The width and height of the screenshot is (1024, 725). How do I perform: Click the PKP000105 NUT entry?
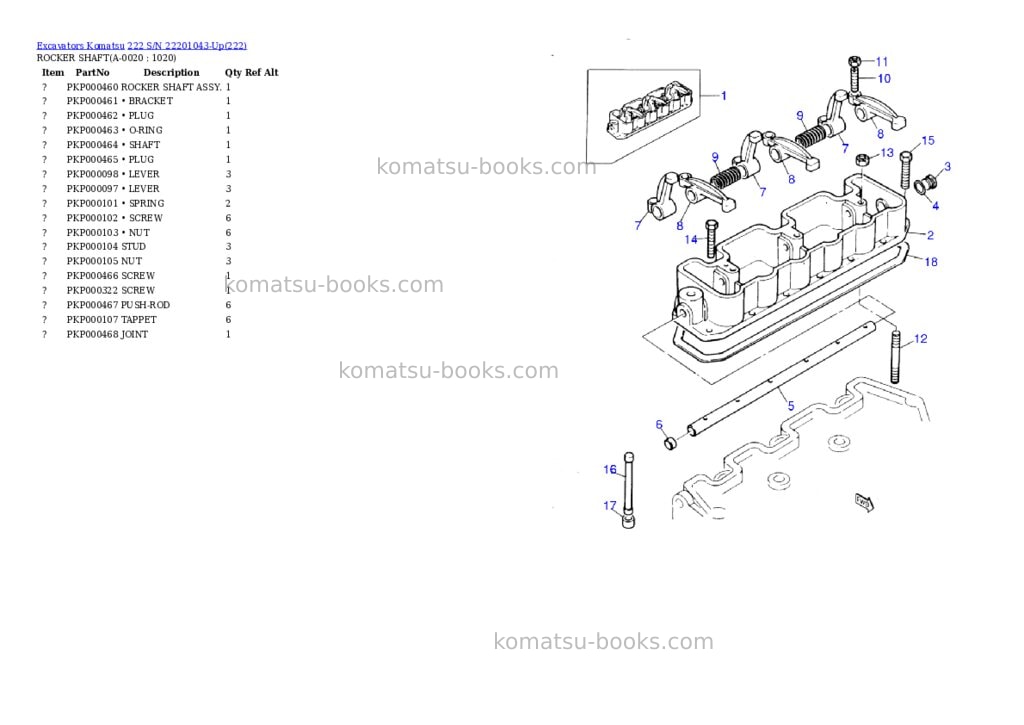coord(136,261)
